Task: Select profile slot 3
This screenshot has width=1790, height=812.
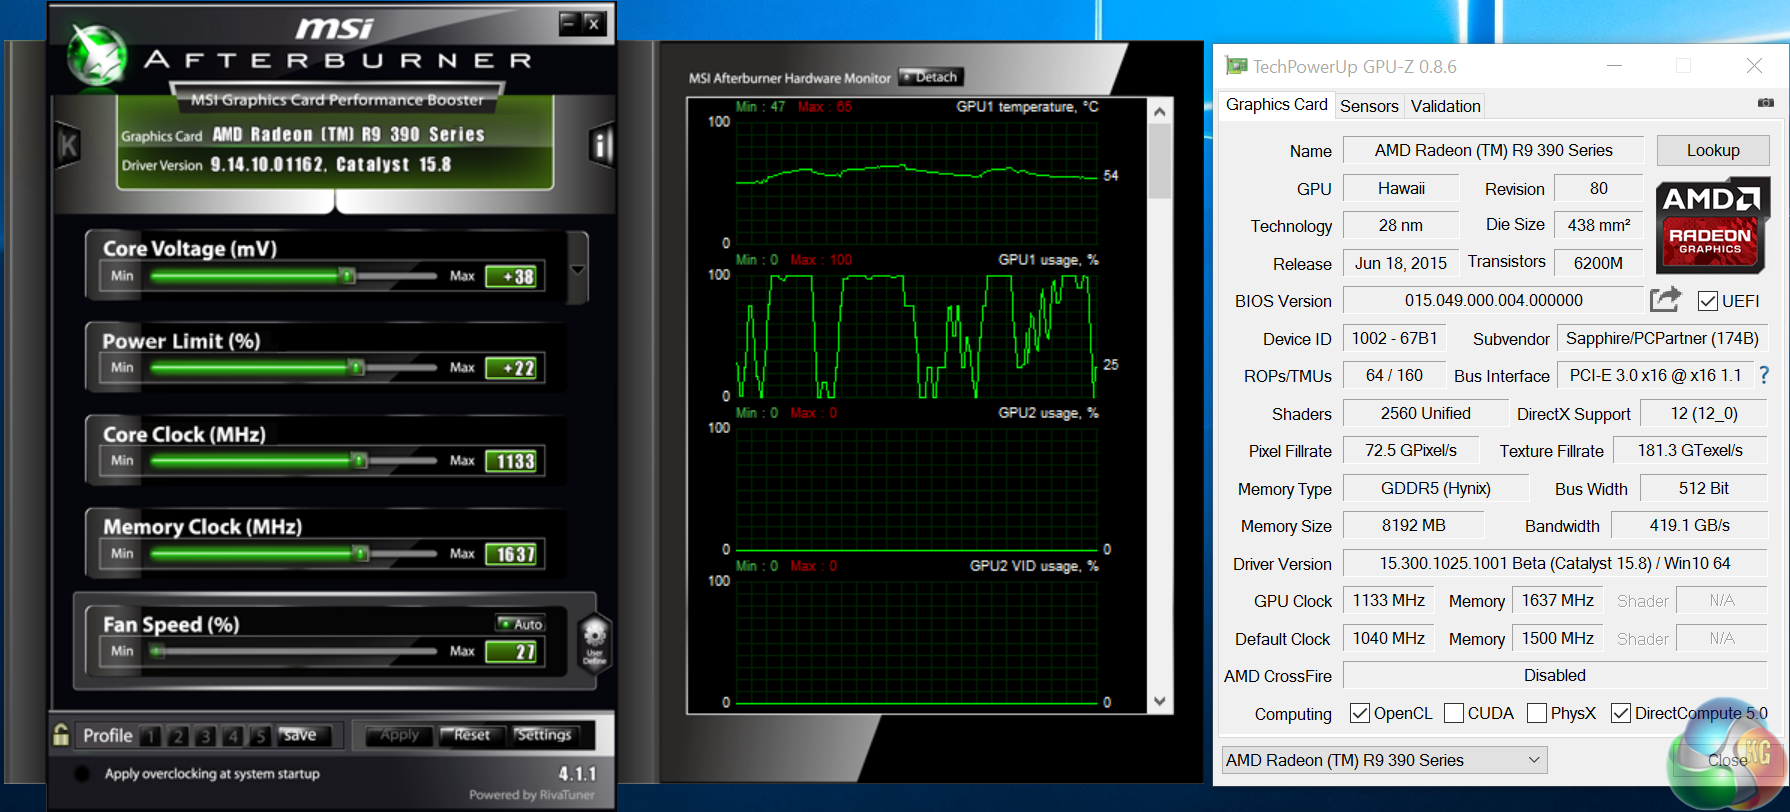Action: [x=205, y=736]
